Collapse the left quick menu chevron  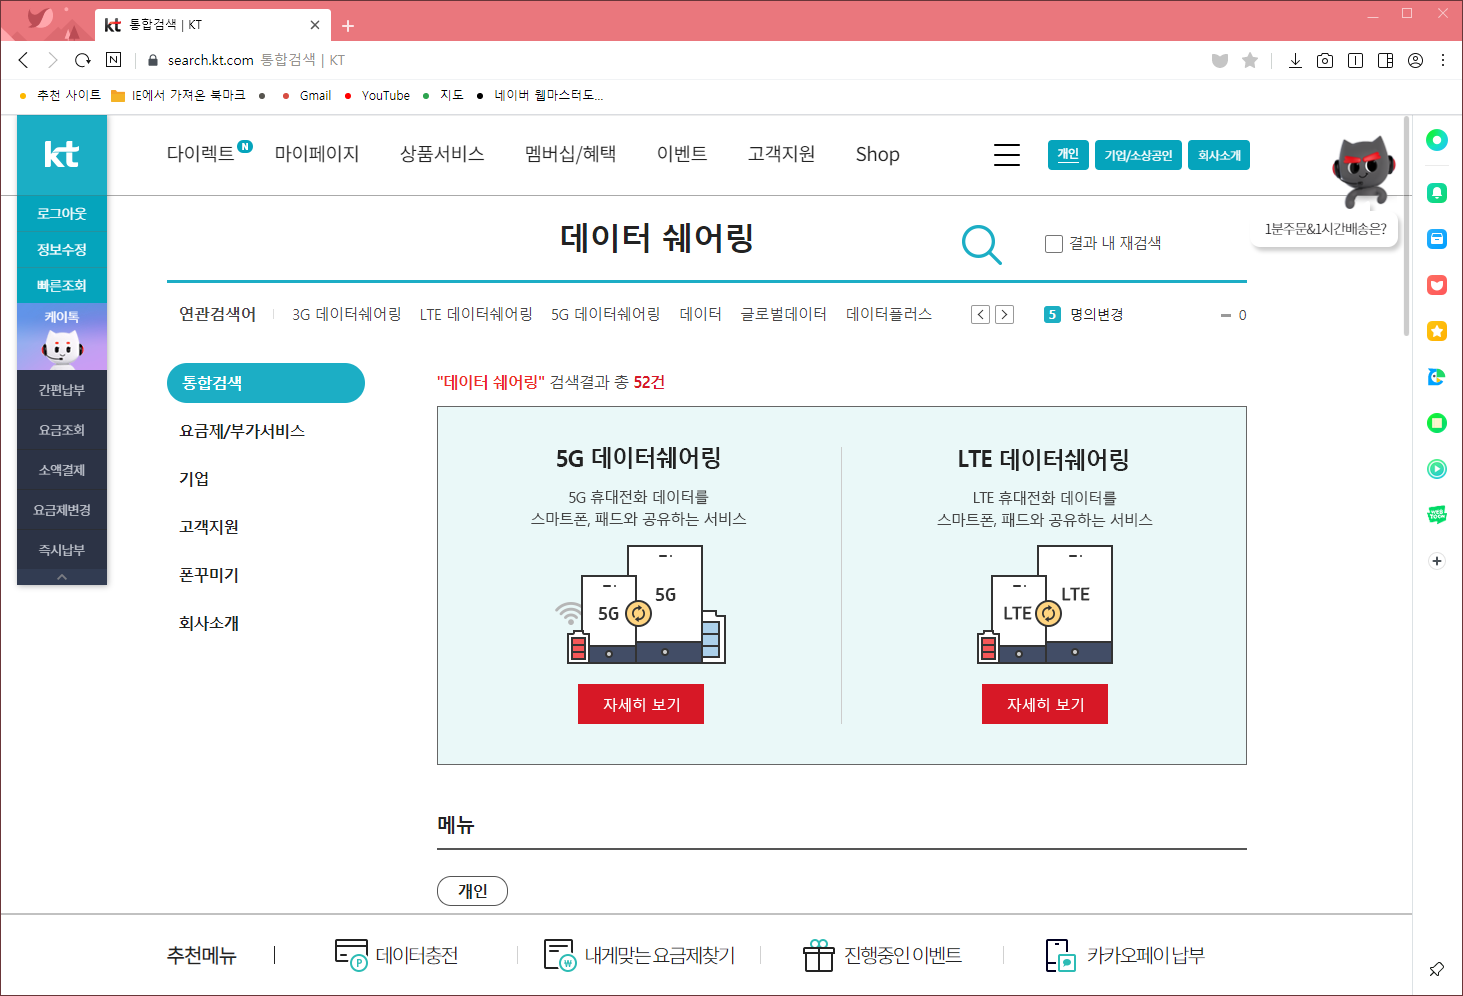[x=62, y=577]
